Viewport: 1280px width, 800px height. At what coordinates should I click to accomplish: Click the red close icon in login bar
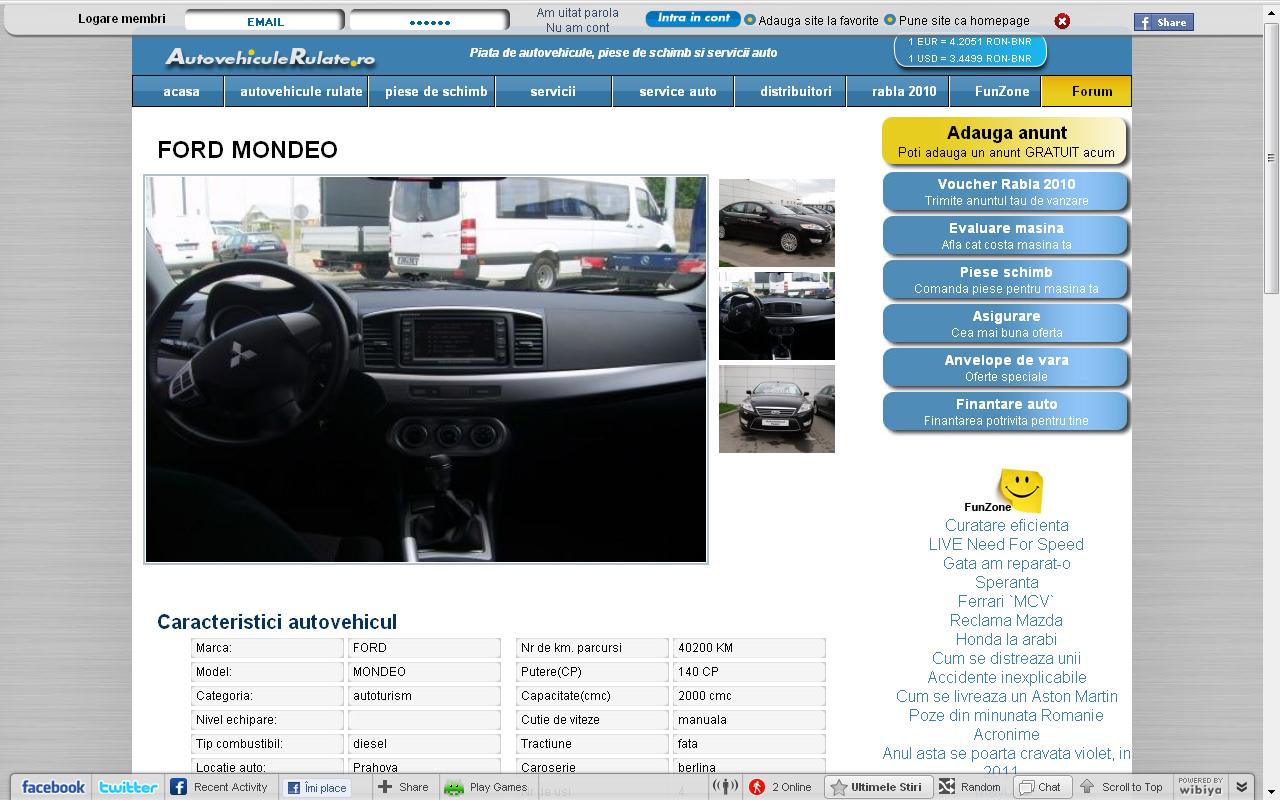point(1062,21)
